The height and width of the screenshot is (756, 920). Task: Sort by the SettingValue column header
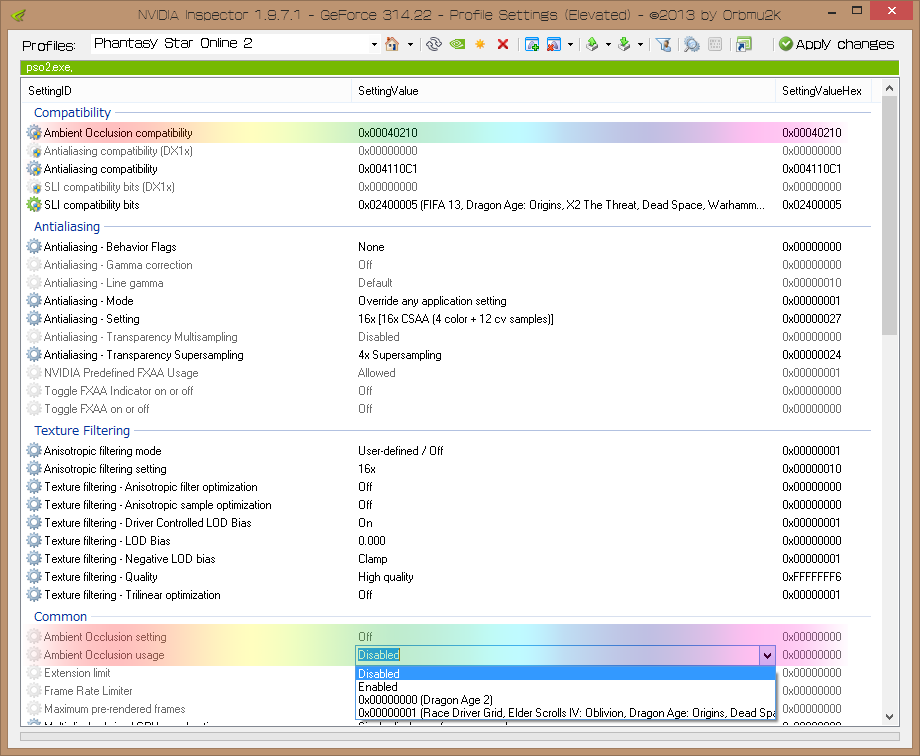click(563, 91)
